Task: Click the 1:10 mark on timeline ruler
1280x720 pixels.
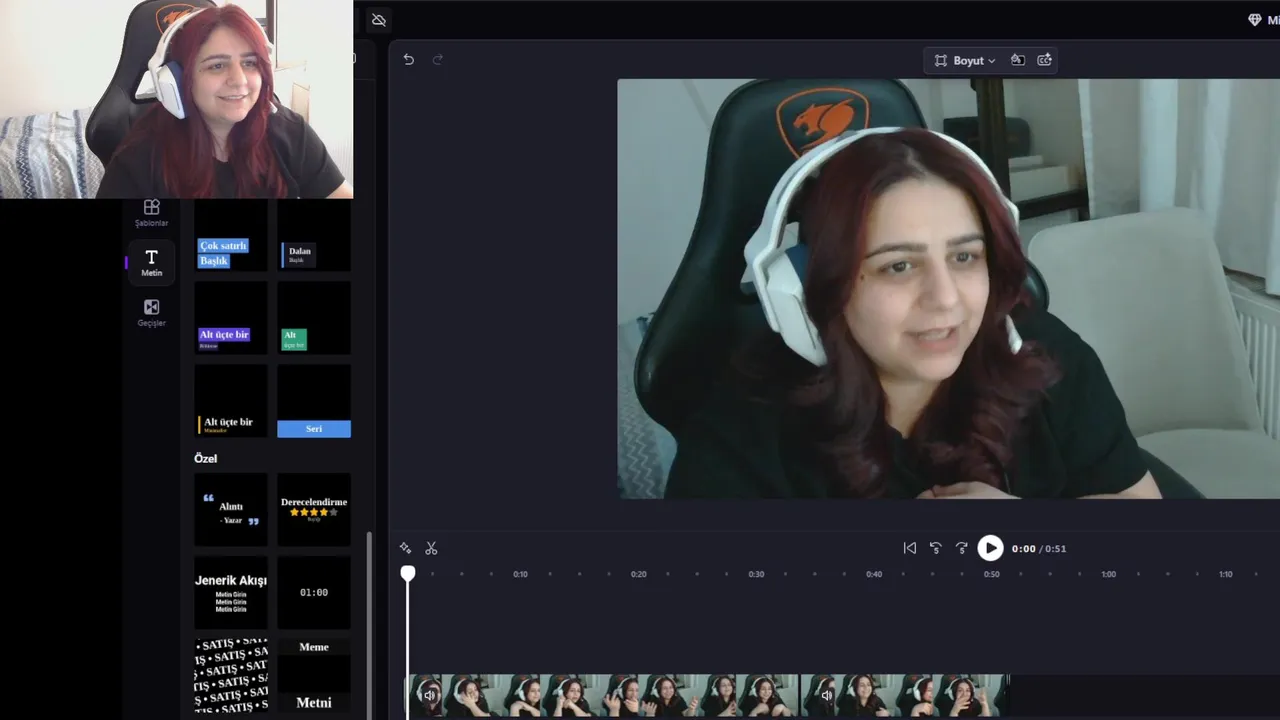Action: click(1225, 574)
